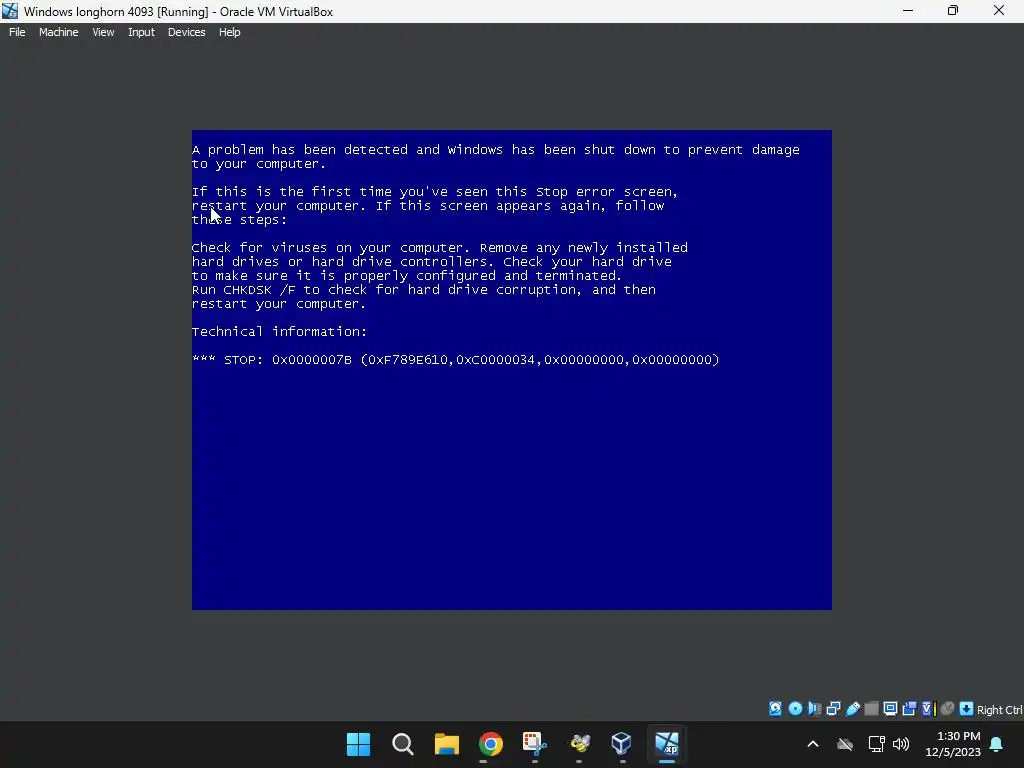Click the USB devices indicator icon
This screenshot has width=1024, height=768.
(x=853, y=709)
